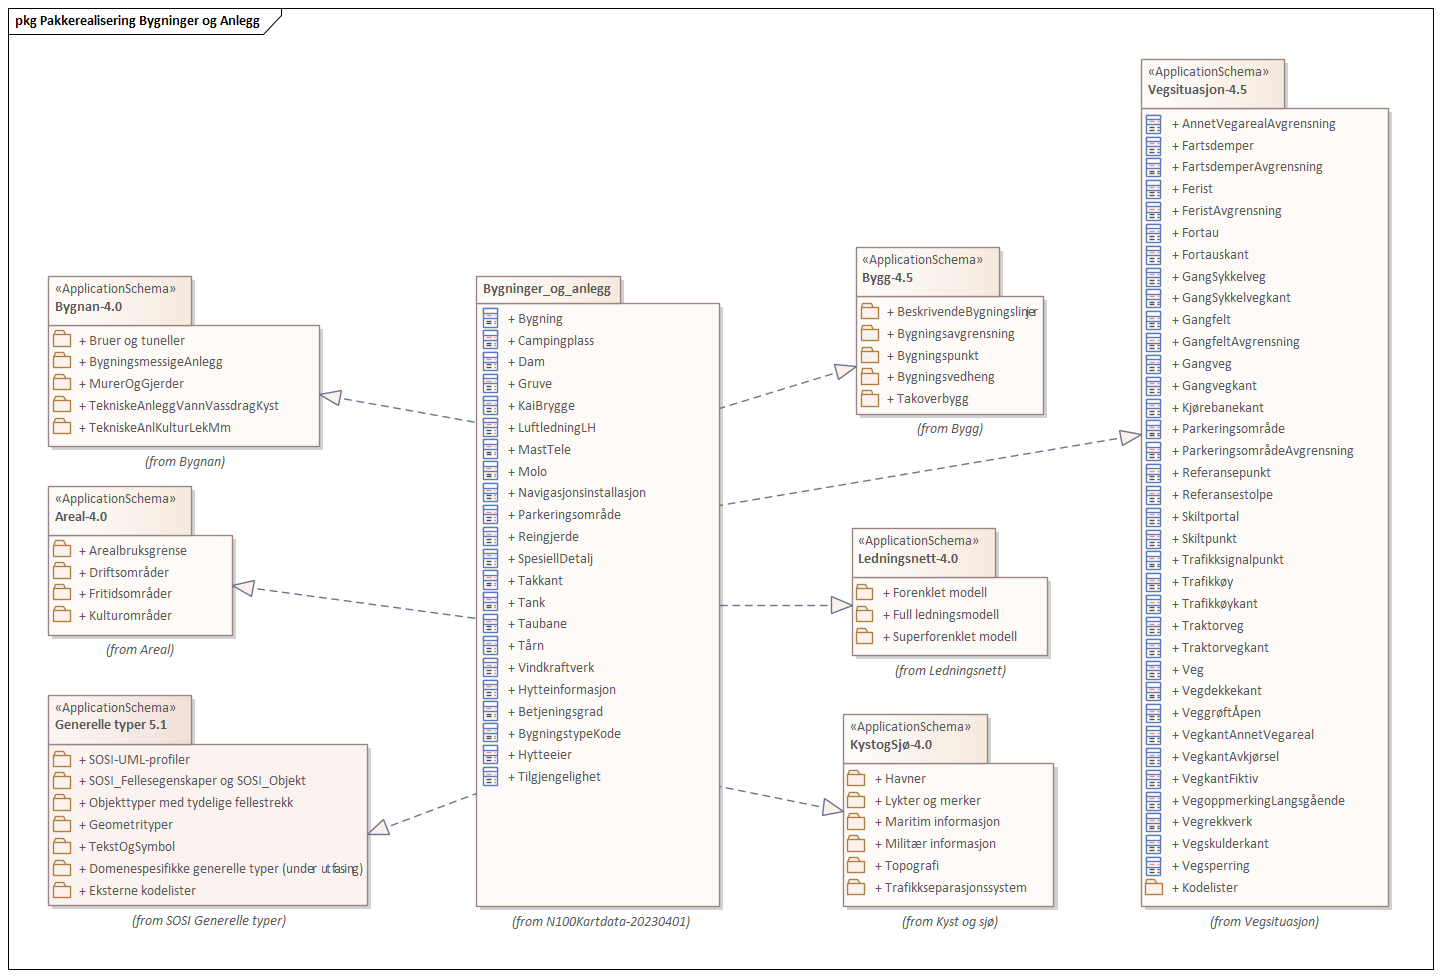Select the Fritidsområder entry
Image resolution: width=1441 pixels, height=977 pixels.
tap(125, 593)
